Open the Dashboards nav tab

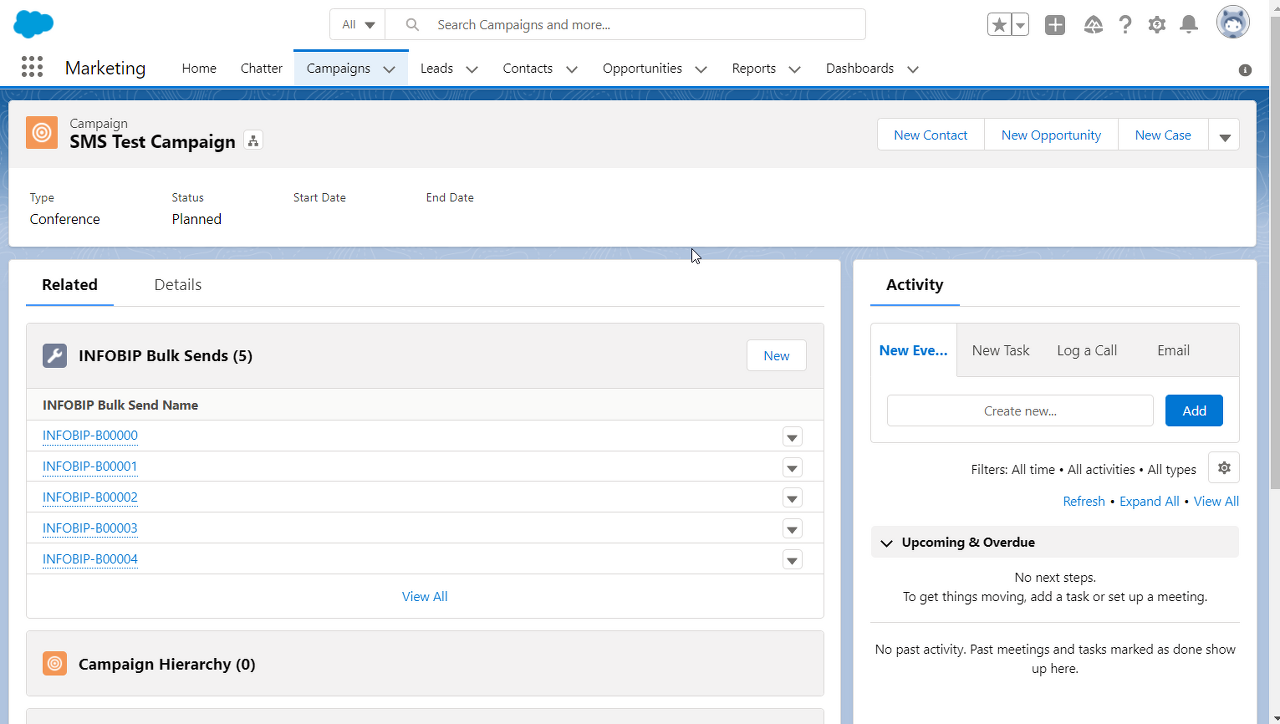click(x=859, y=68)
